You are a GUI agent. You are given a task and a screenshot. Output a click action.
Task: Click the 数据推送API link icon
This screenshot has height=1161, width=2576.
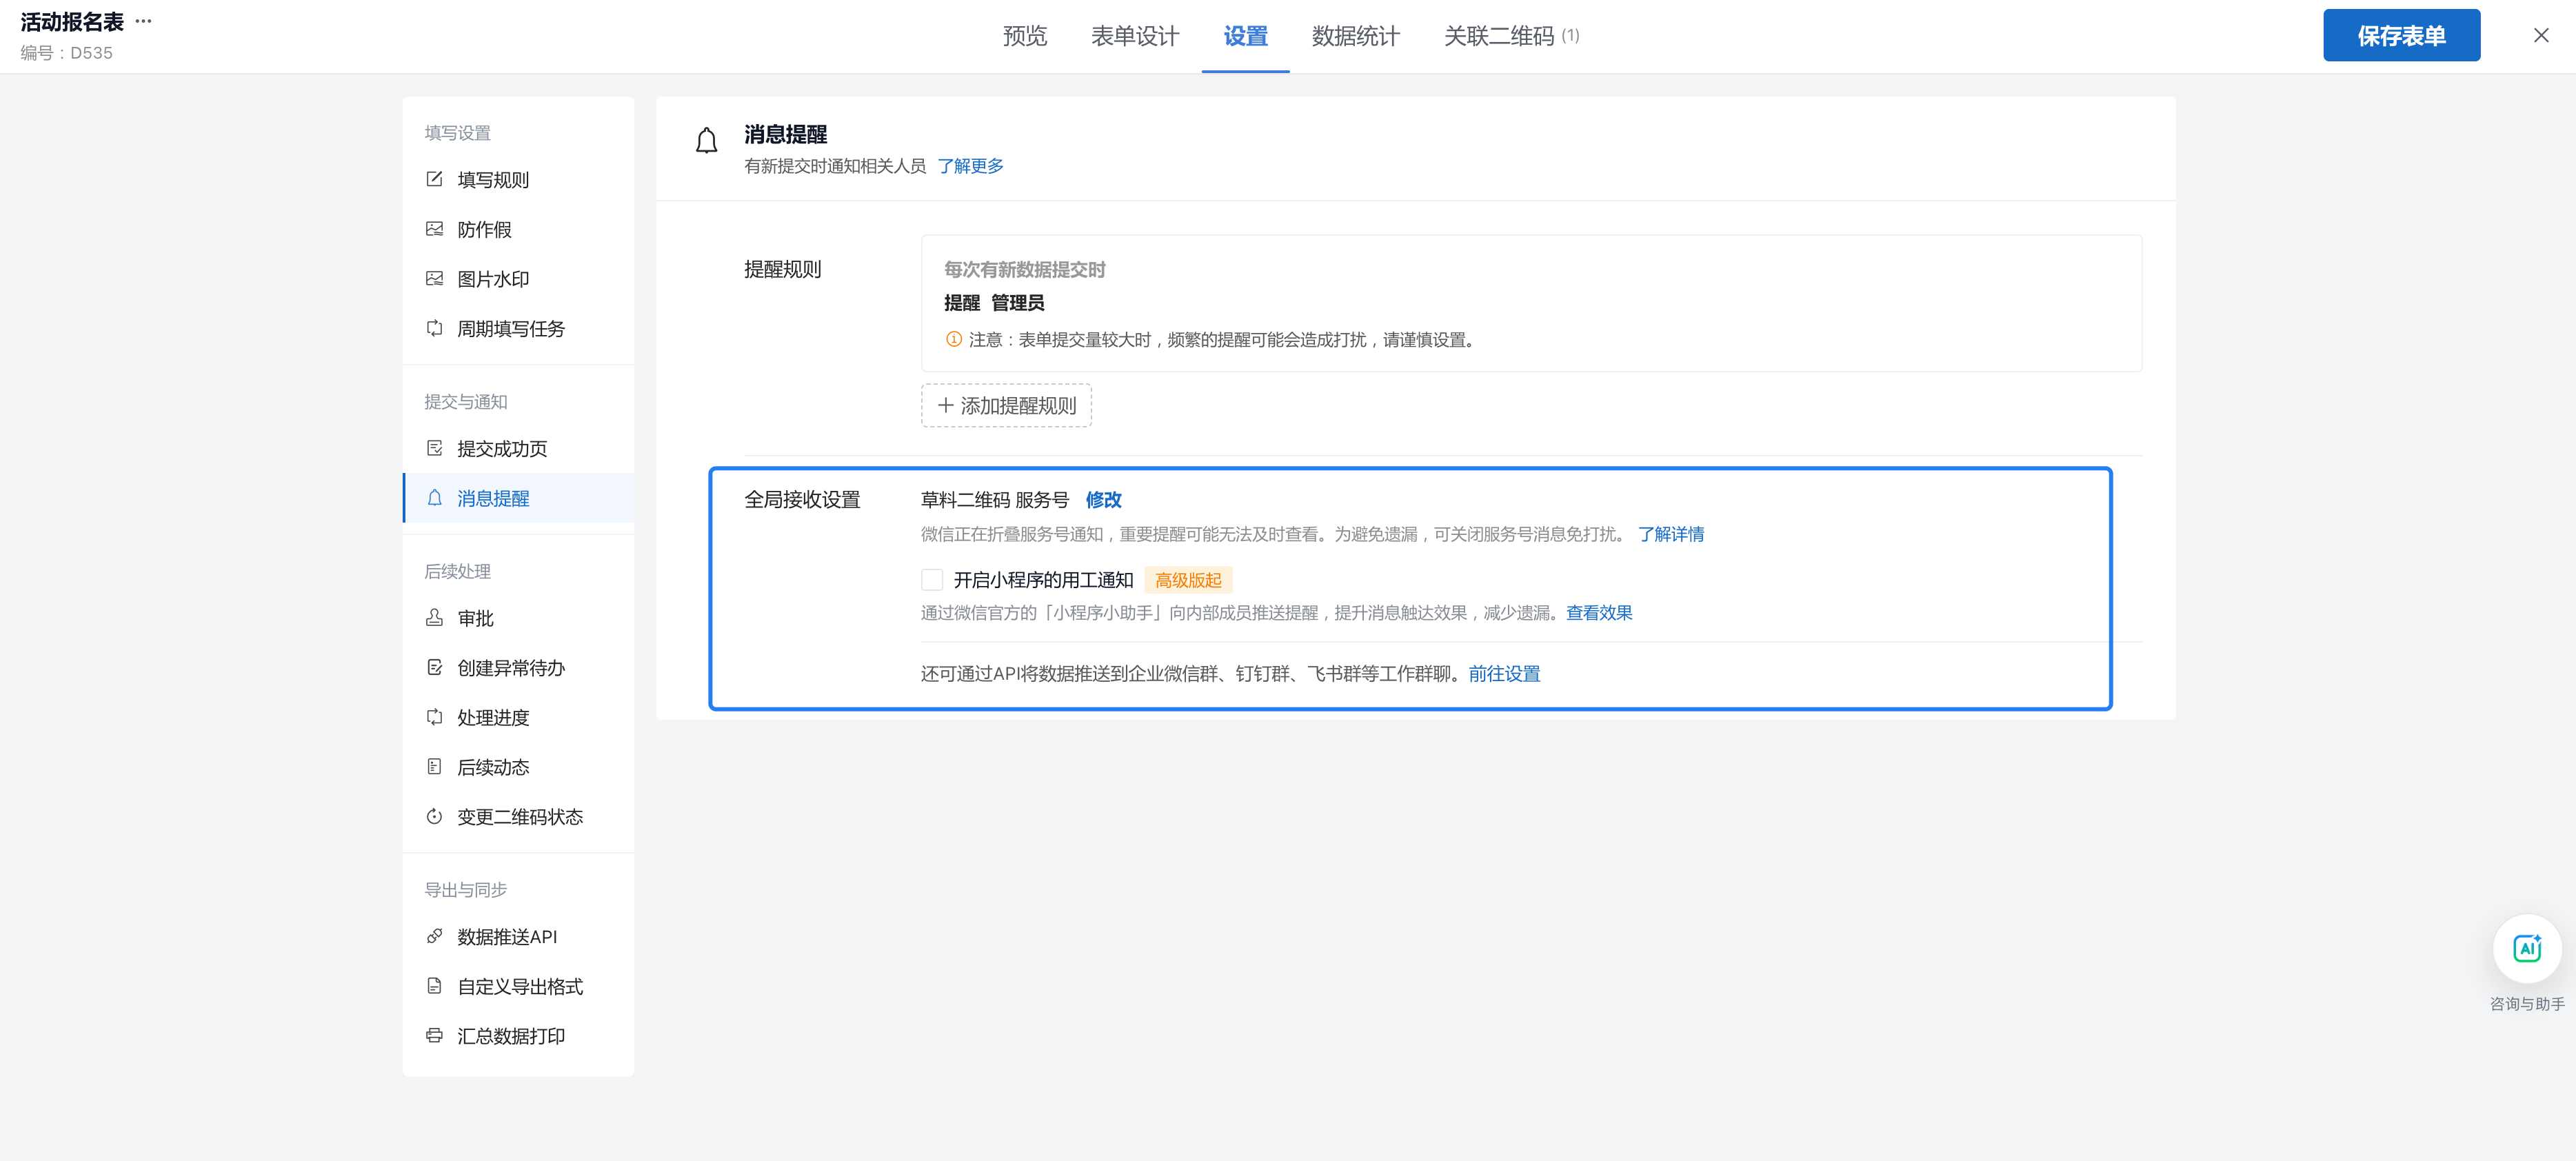pyautogui.click(x=434, y=936)
